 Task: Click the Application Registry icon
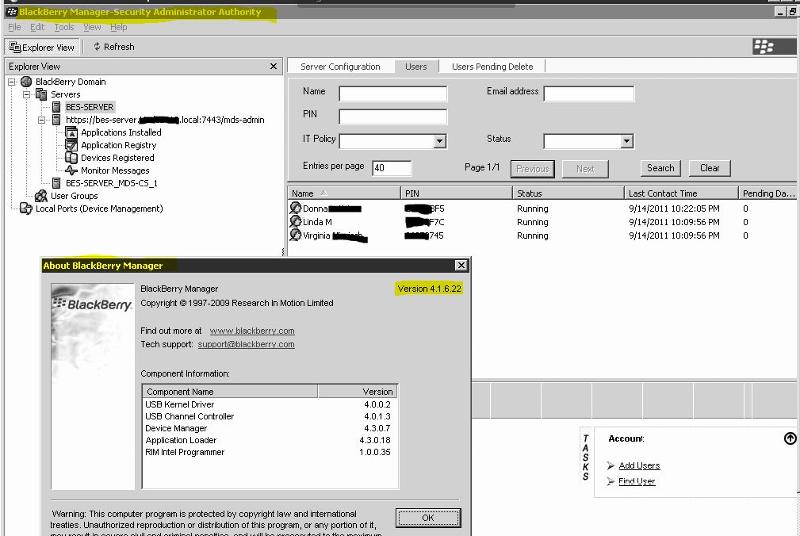(x=71, y=145)
